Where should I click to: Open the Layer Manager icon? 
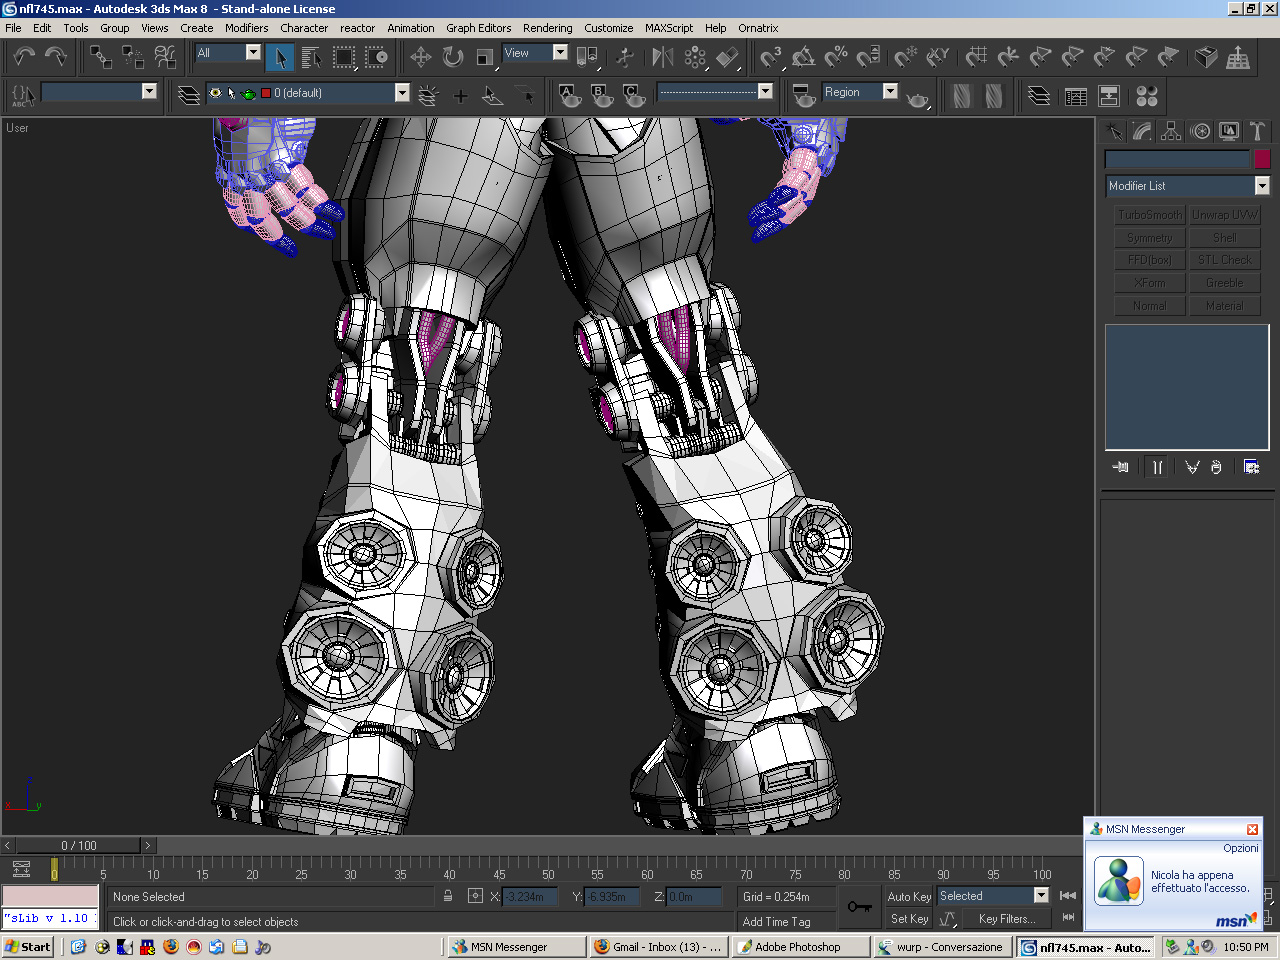[189, 96]
